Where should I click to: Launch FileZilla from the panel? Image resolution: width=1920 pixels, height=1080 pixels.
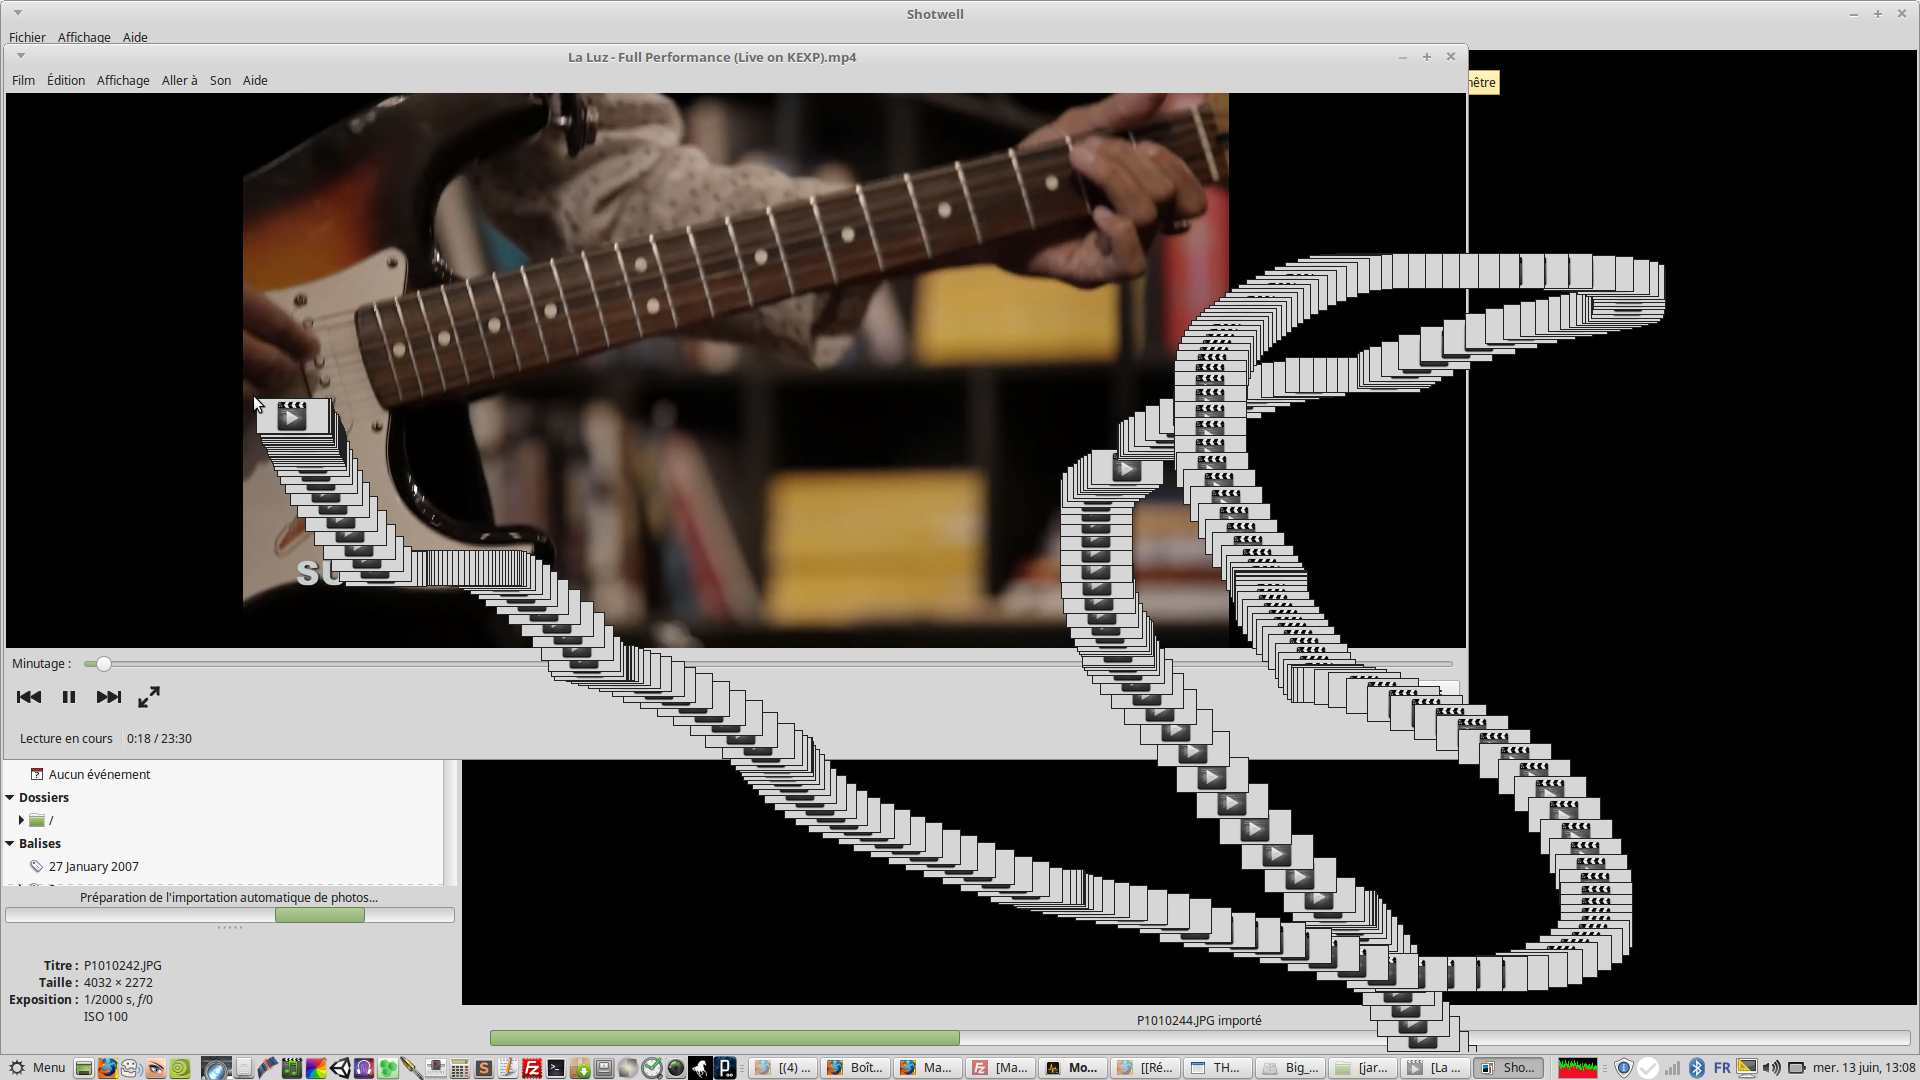click(x=532, y=1068)
